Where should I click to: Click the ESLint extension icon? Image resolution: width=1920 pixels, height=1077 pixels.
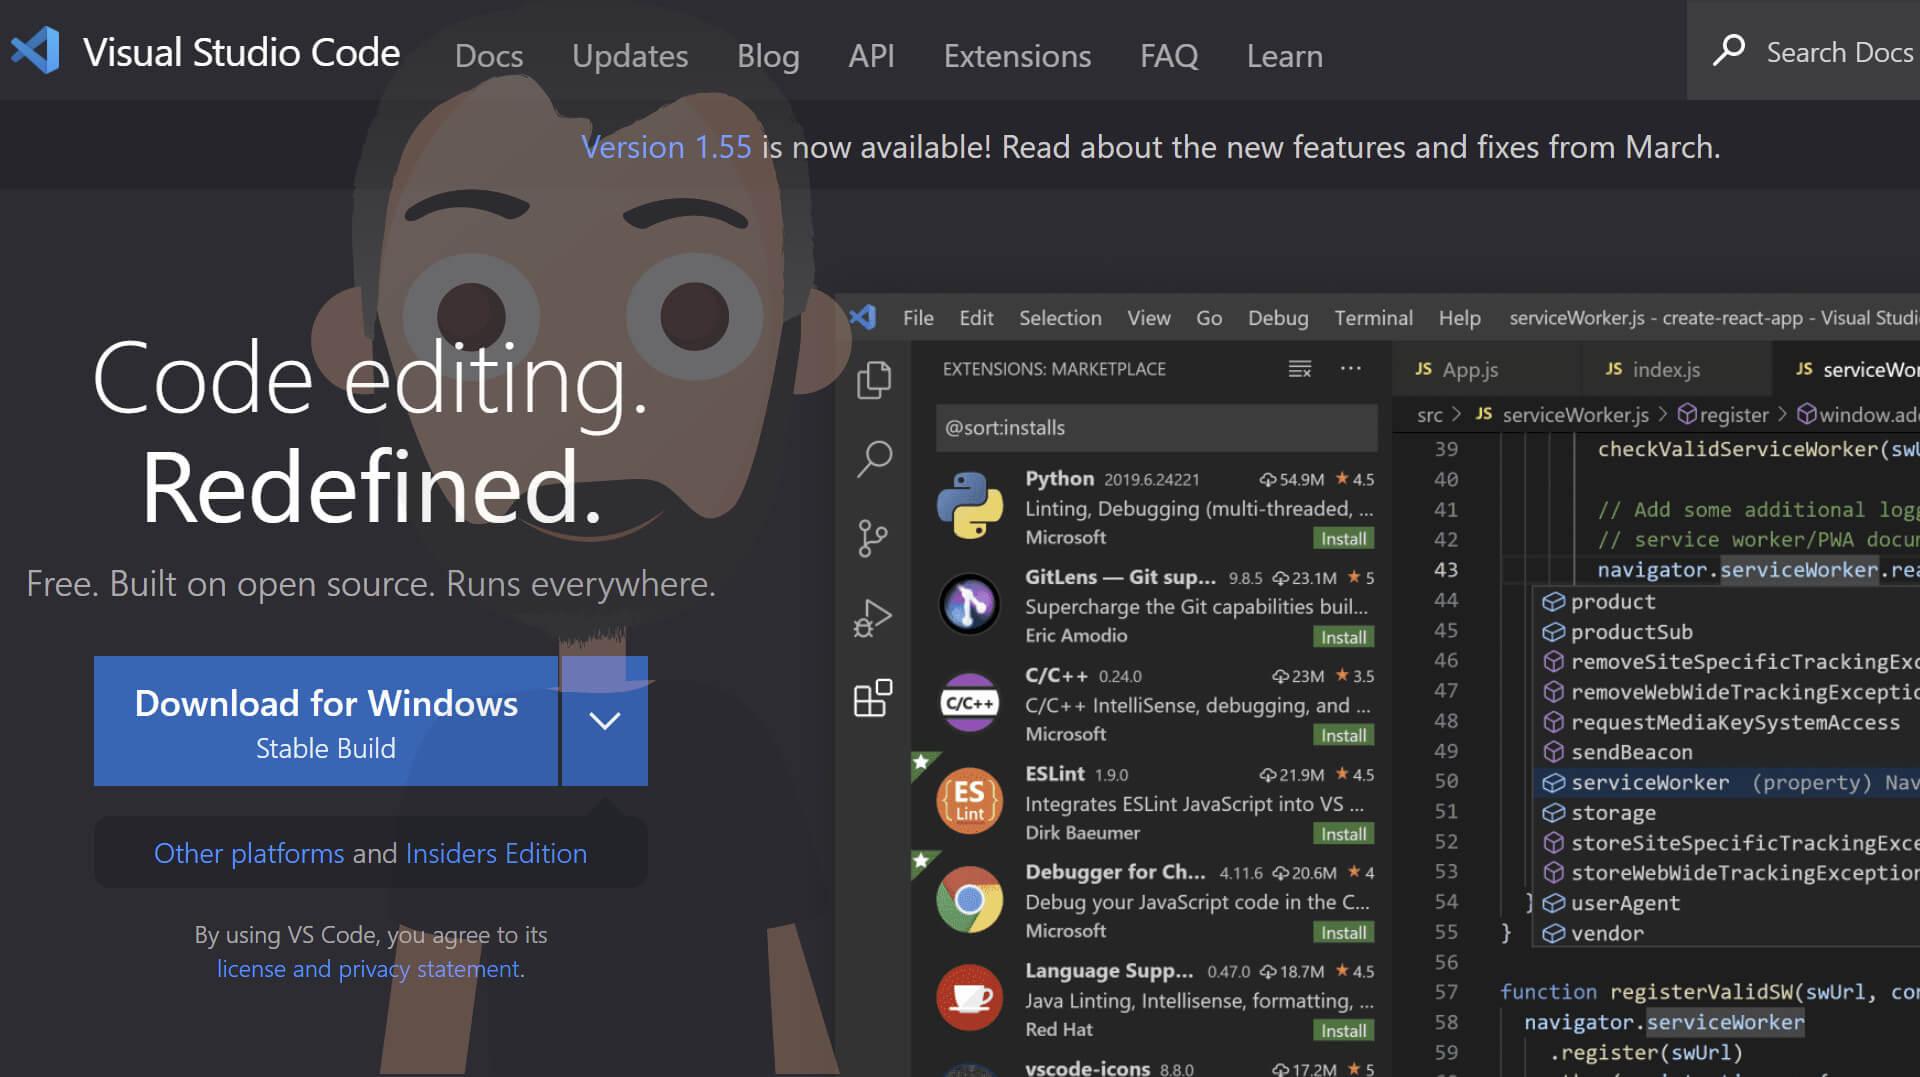tap(969, 801)
